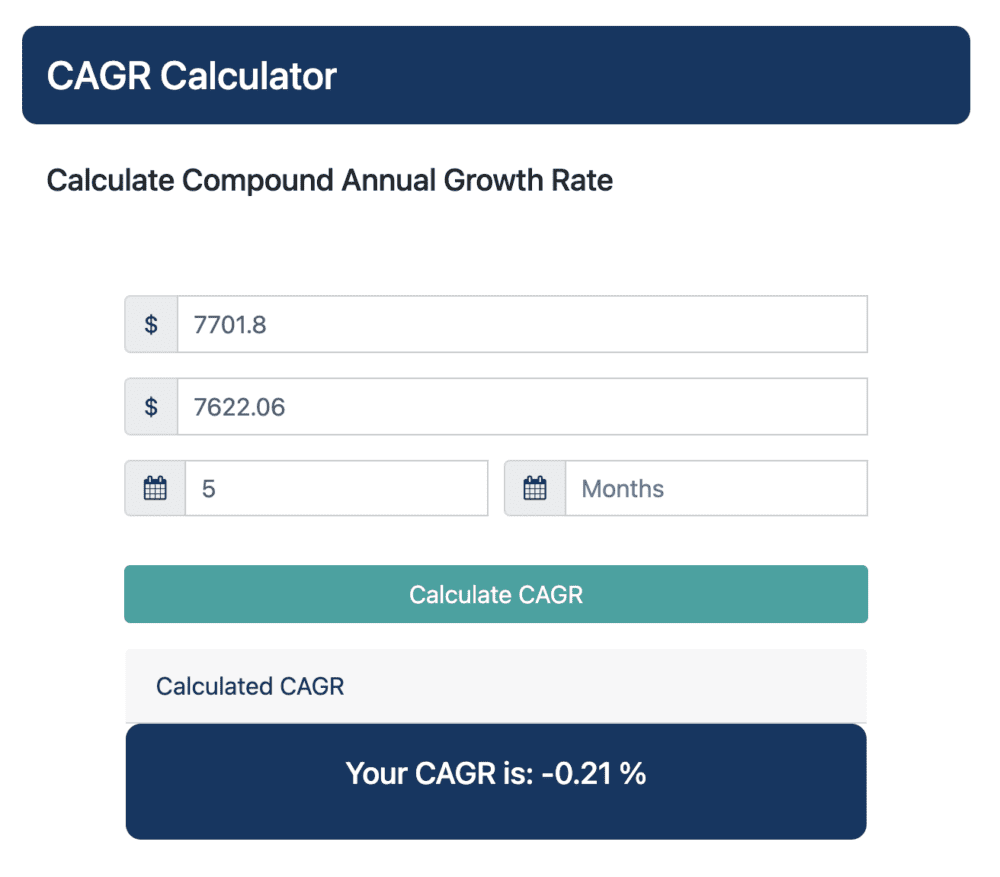Select the field containing 7701.8
The image size is (1000, 877).
[x=521, y=324]
